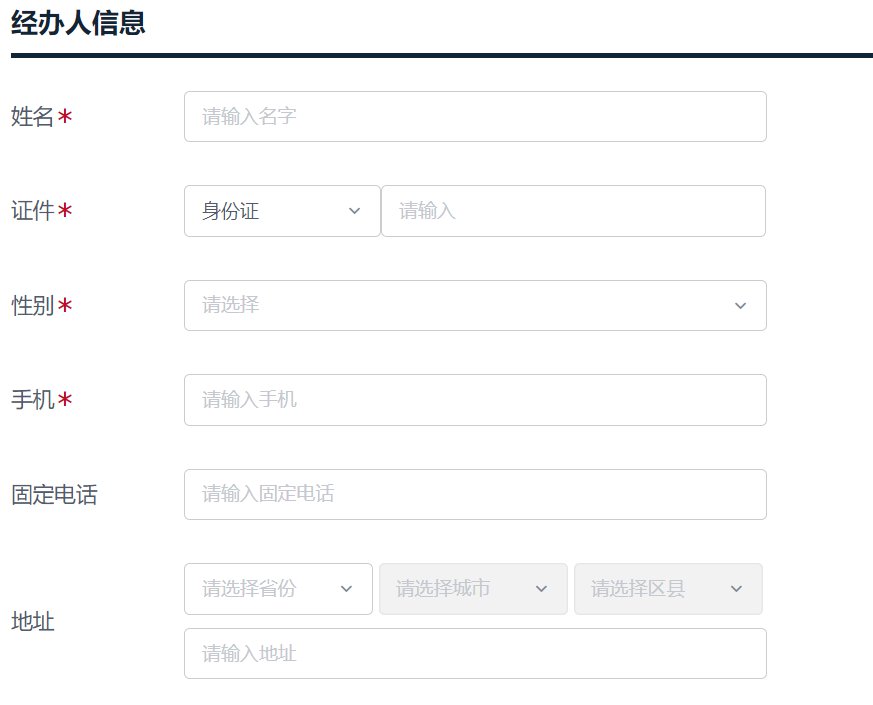Click the chevron arrow in the 省份 selector

346,589
